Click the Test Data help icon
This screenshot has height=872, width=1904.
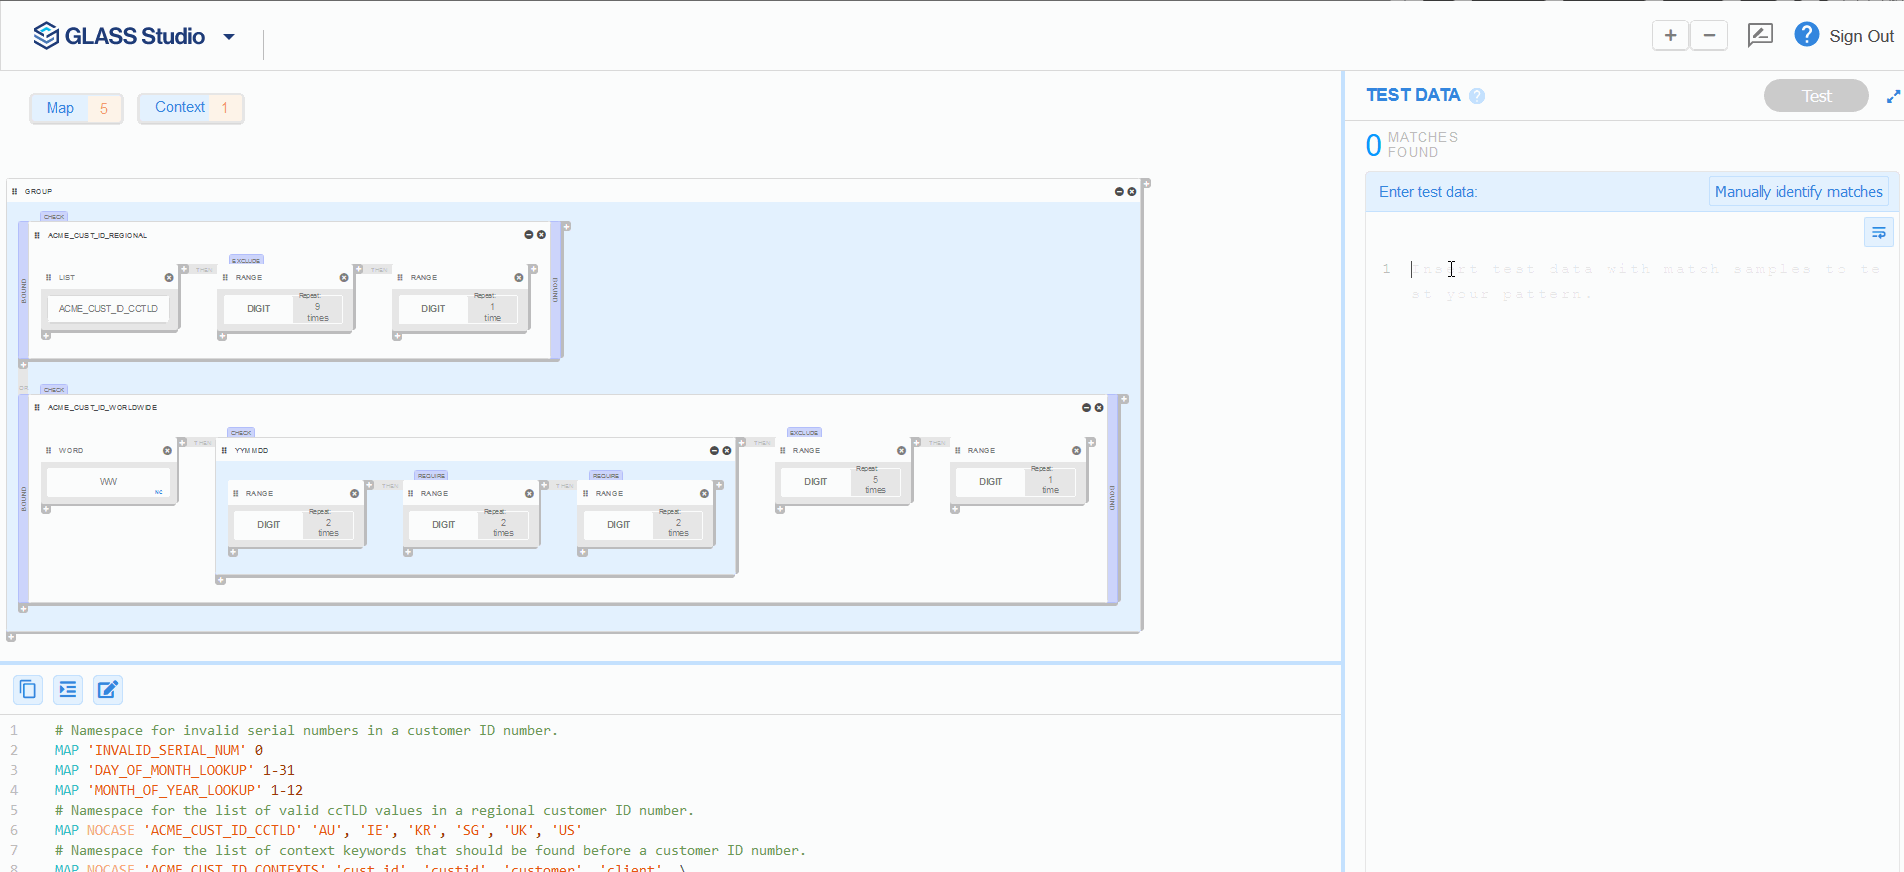coord(1477,96)
